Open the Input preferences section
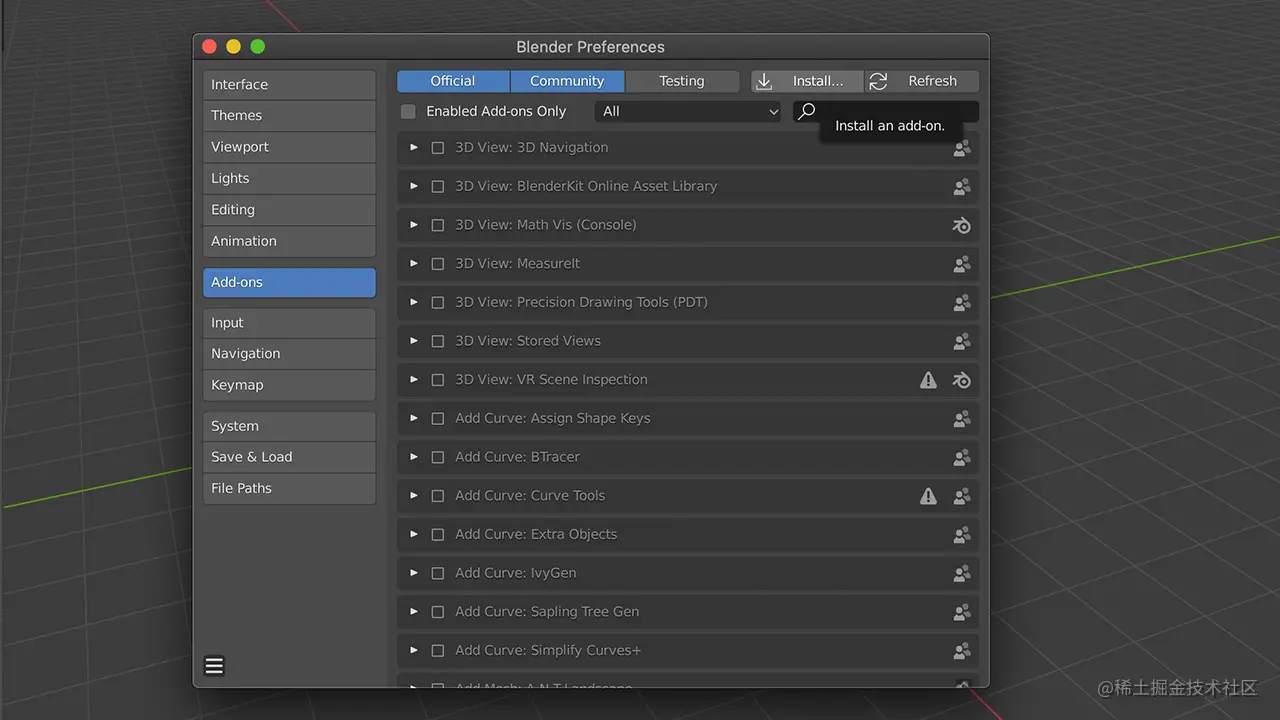Screen dimensions: 1280x720 click(289, 323)
